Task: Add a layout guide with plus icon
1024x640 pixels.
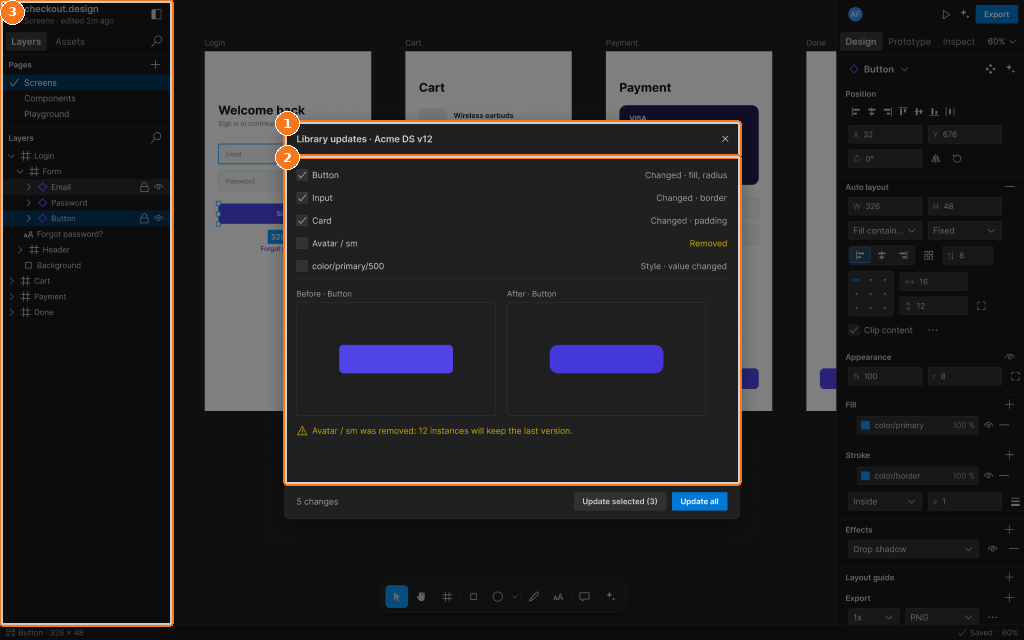Action: coord(1010,577)
